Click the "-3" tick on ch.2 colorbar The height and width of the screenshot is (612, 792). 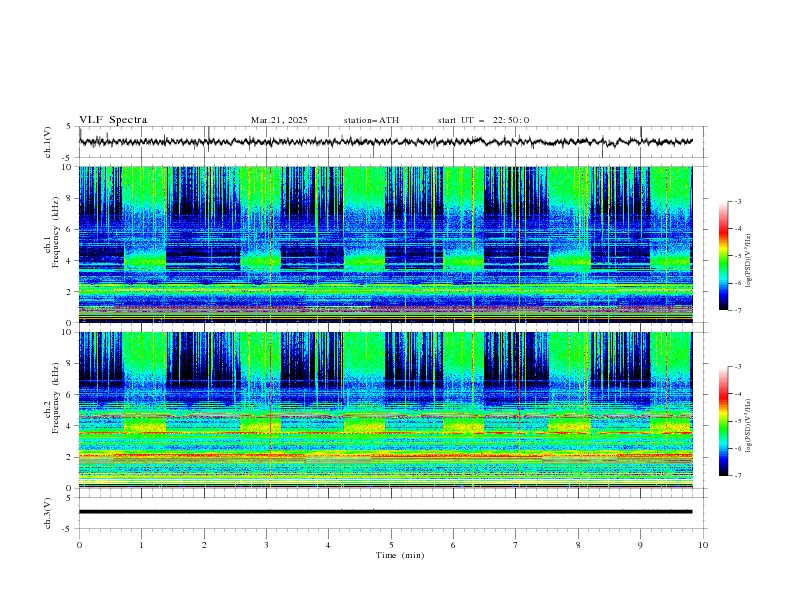click(x=737, y=367)
